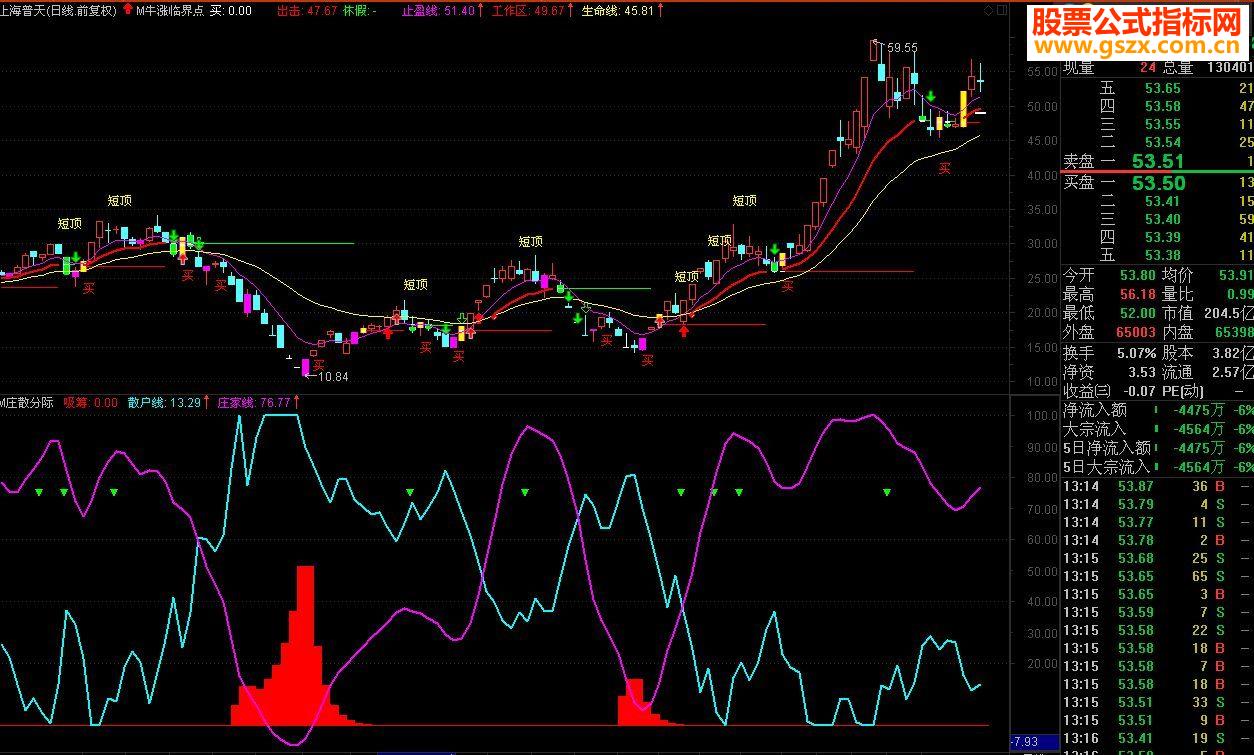1254x755 pixels.
Task: Select sell level five price 53.65
Action: click(1163, 88)
